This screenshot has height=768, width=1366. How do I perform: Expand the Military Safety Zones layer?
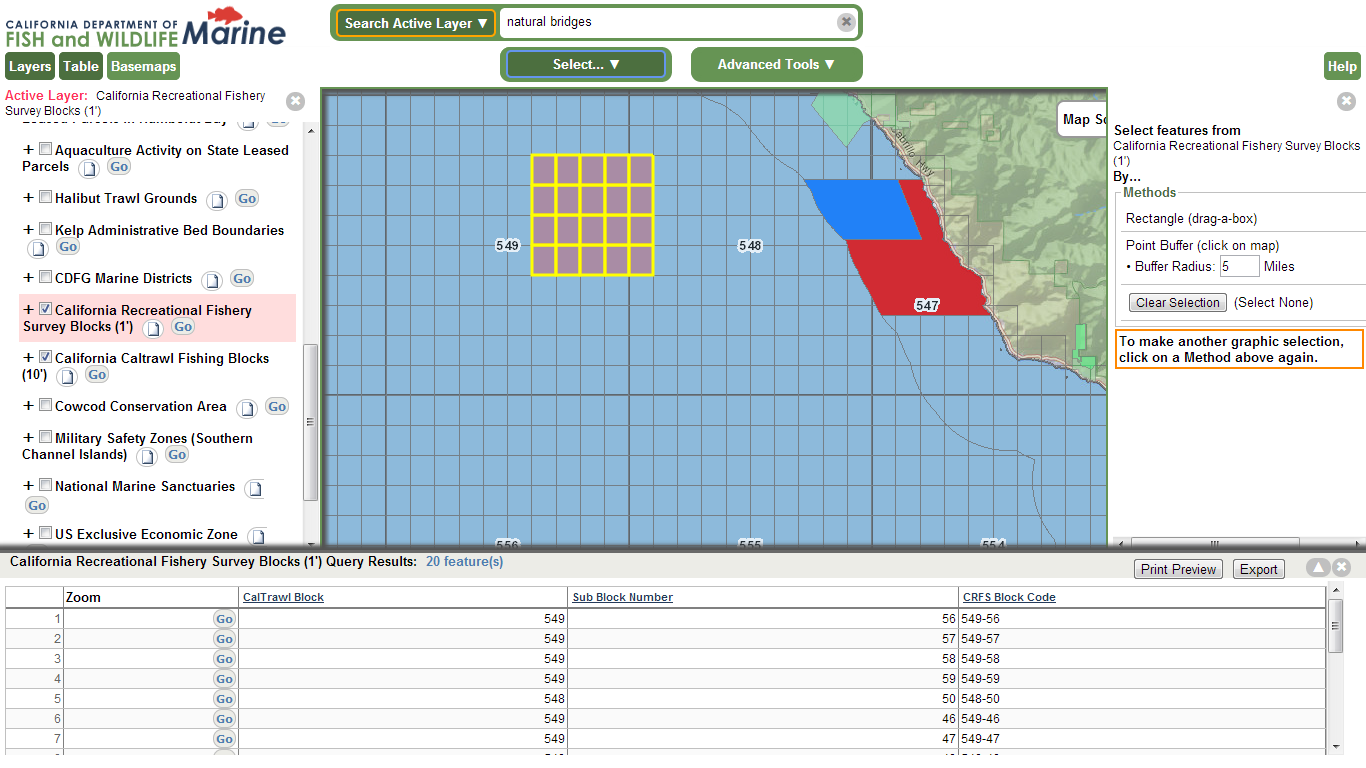coord(28,438)
